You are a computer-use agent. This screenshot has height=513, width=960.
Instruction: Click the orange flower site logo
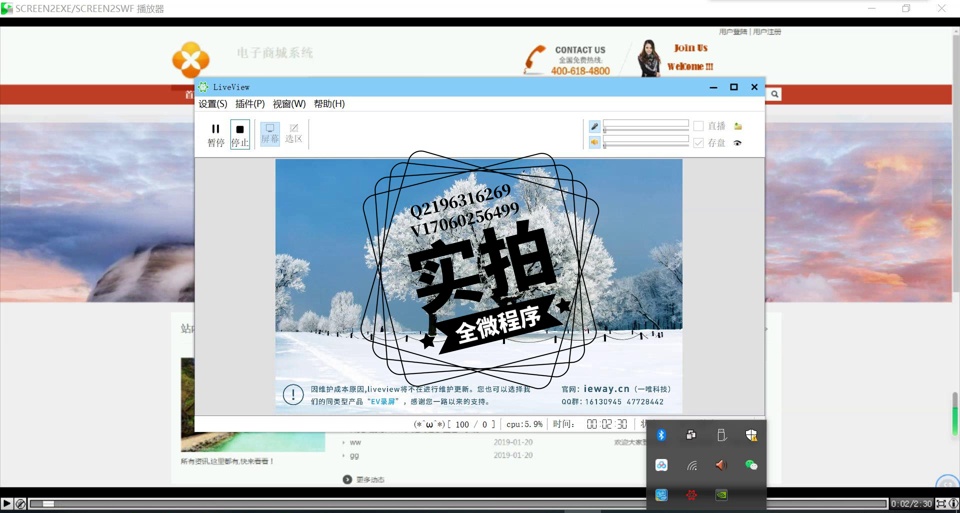[x=190, y=59]
